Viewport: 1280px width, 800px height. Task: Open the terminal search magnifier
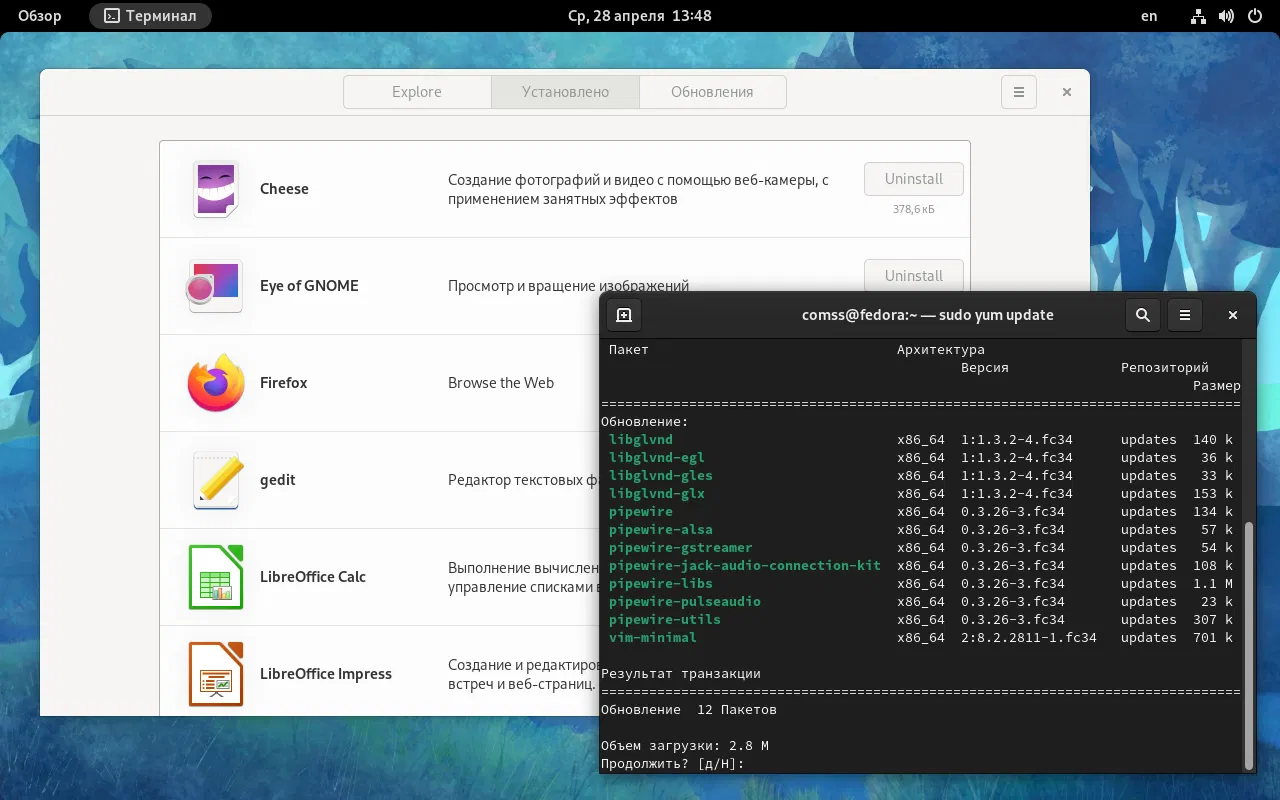[x=1143, y=315]
